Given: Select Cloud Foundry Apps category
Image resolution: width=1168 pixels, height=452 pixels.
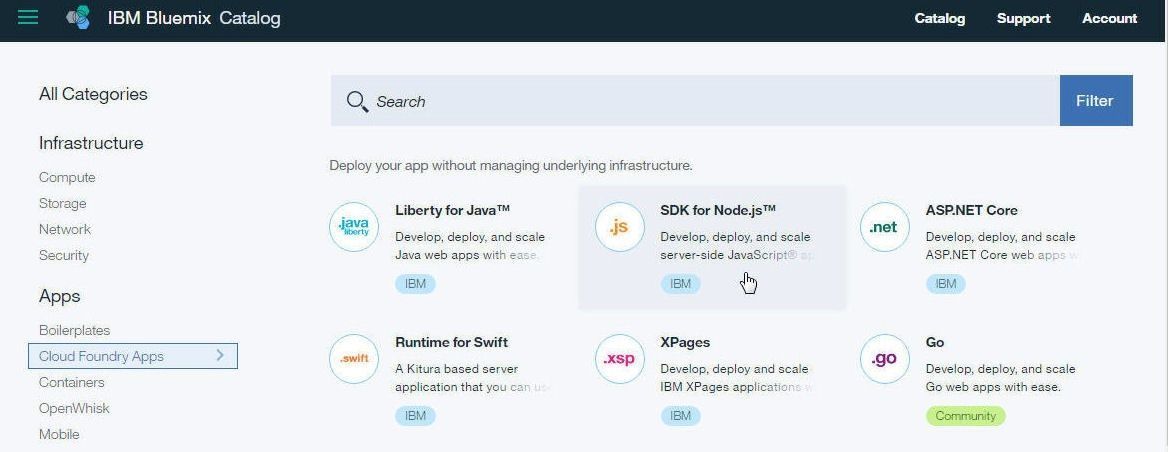Looking at the screenshot, I should pos(133,356).
